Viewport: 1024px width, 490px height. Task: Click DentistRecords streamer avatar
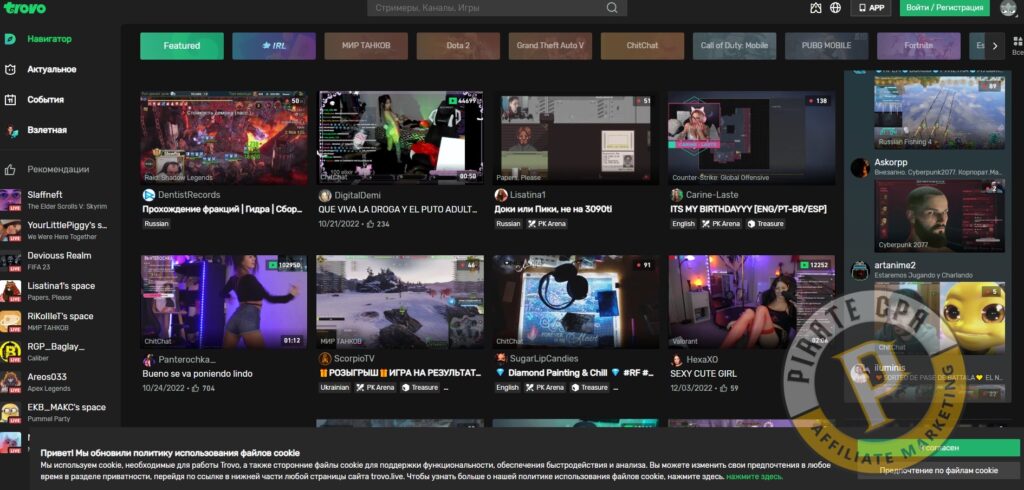149,195
